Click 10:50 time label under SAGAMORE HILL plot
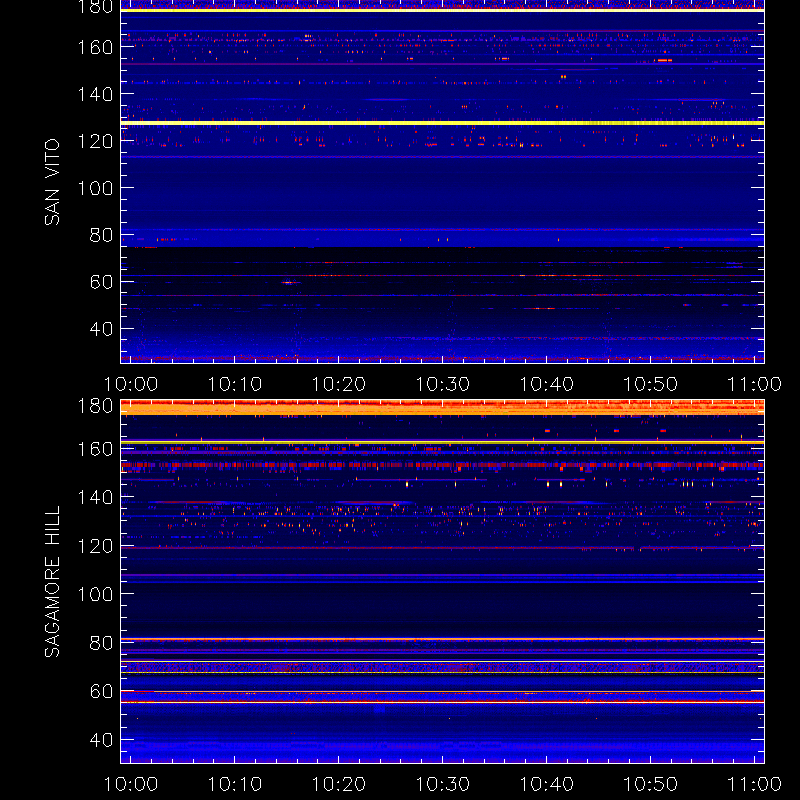 tap(651, 784)
